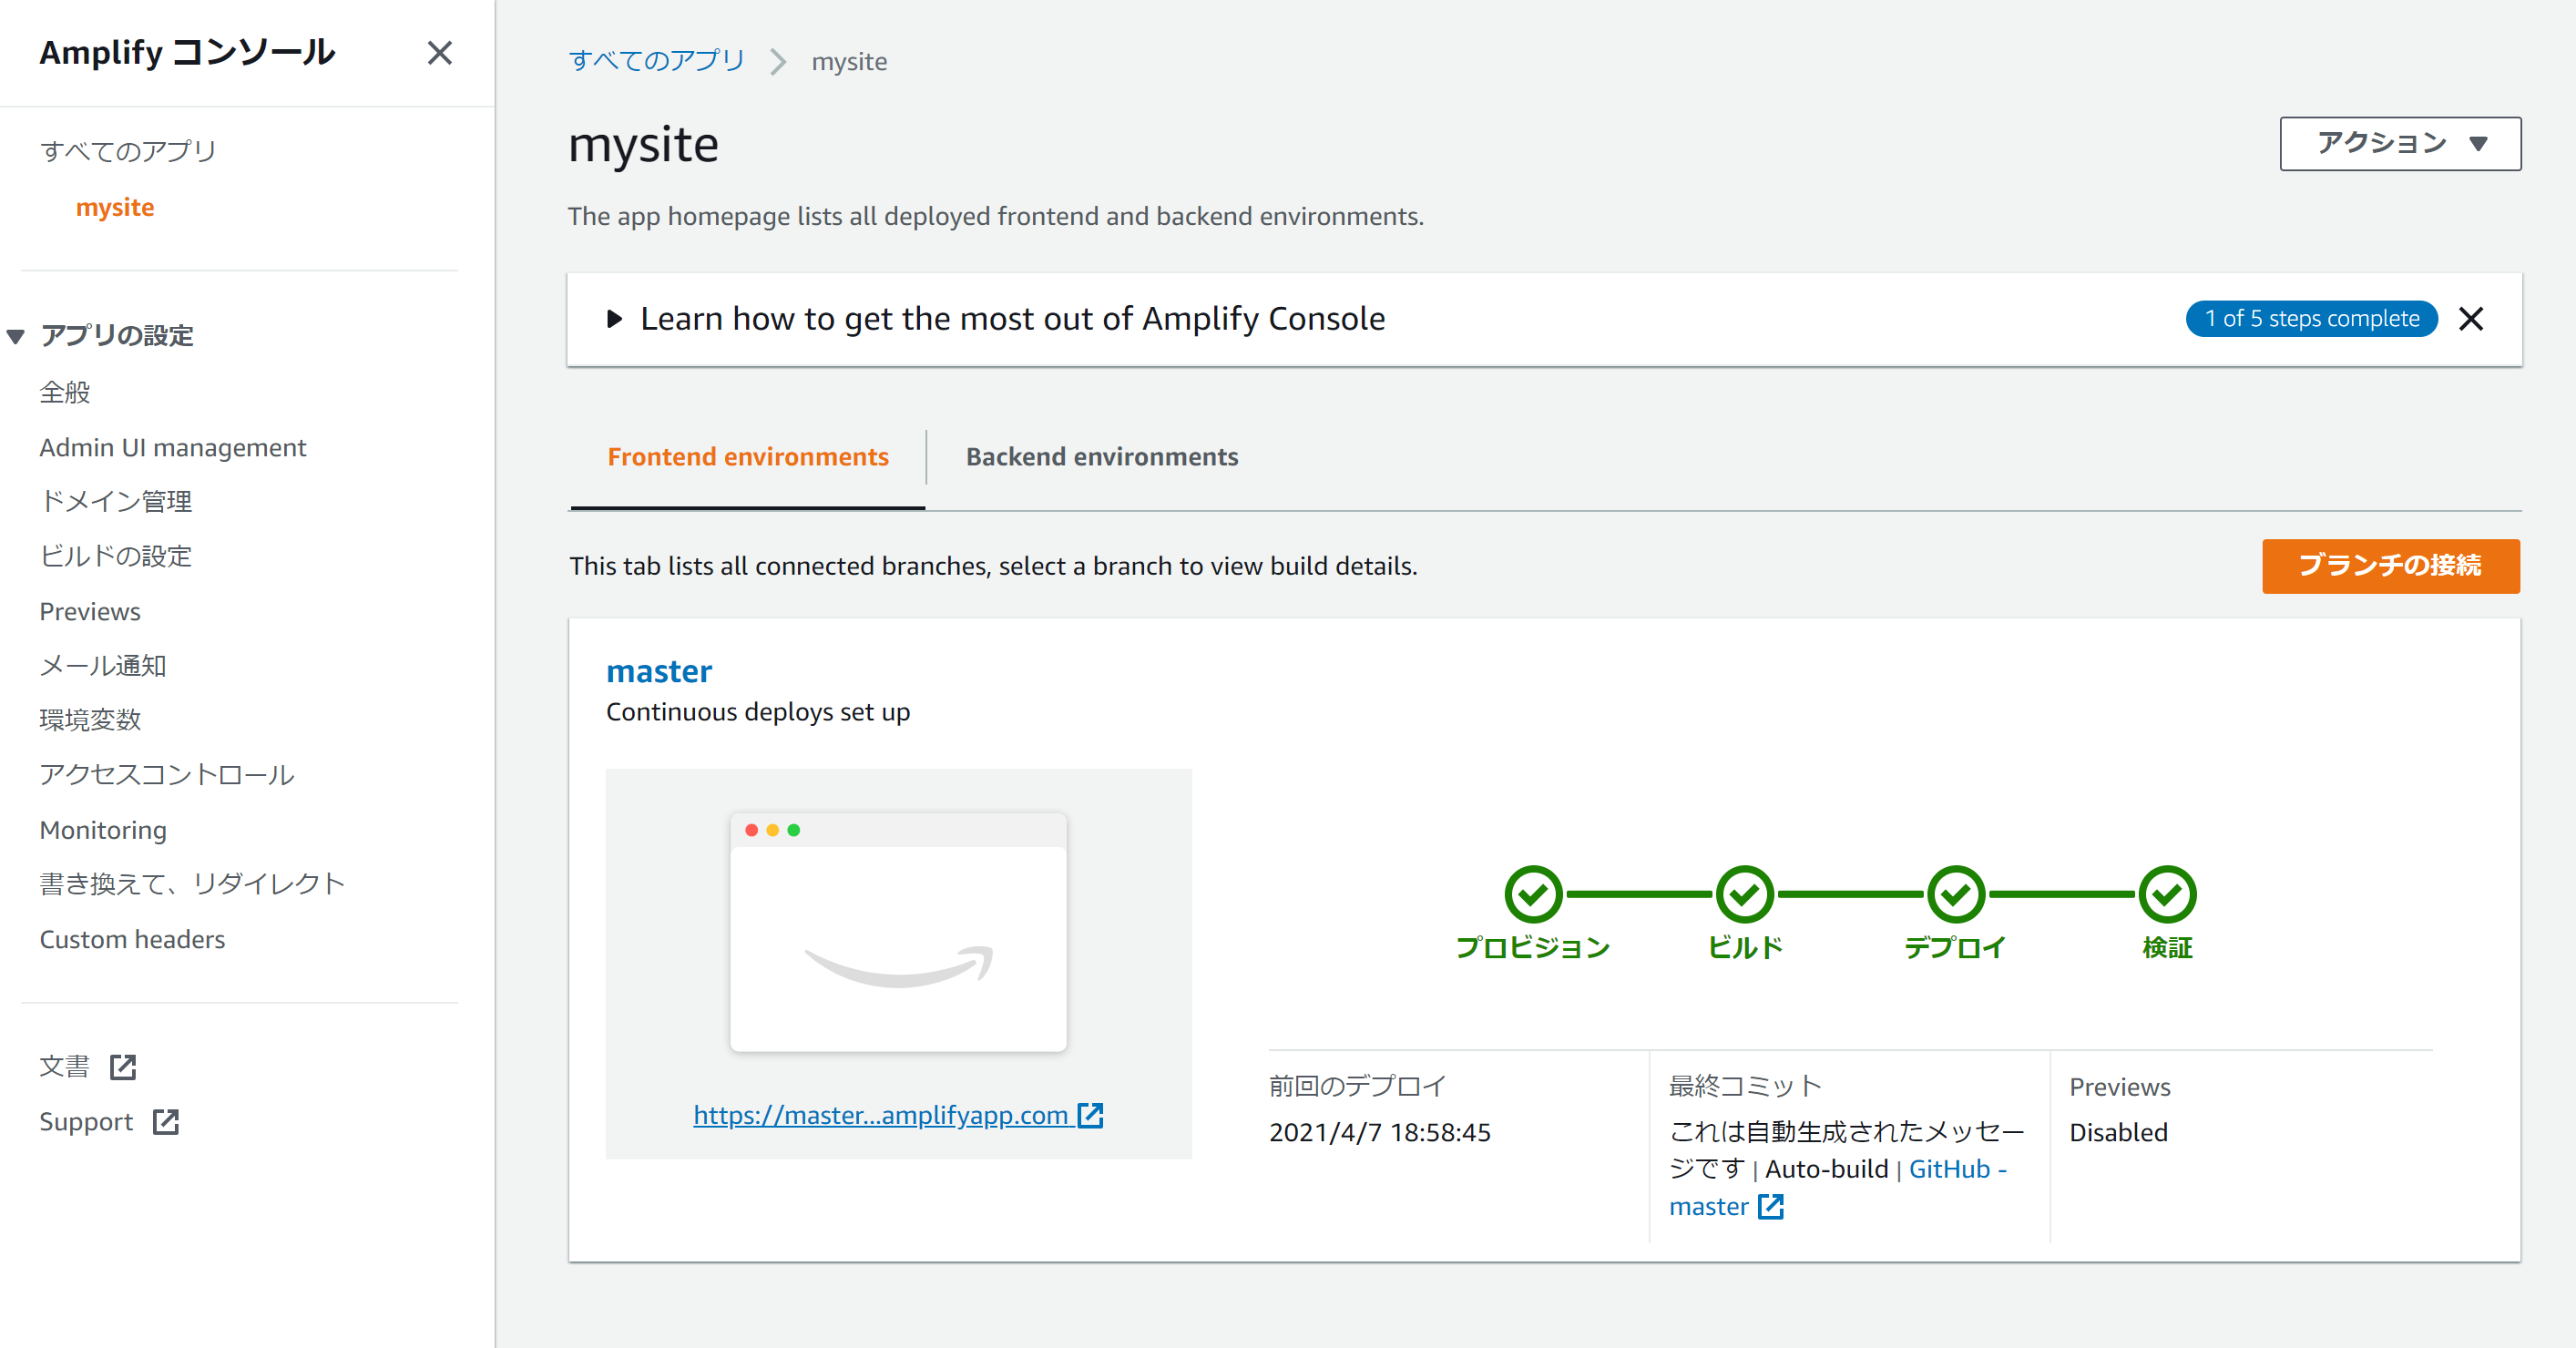Open Custom headers settings
The height and width of the screenshot is (1348, 2576).
coord(132,939)
